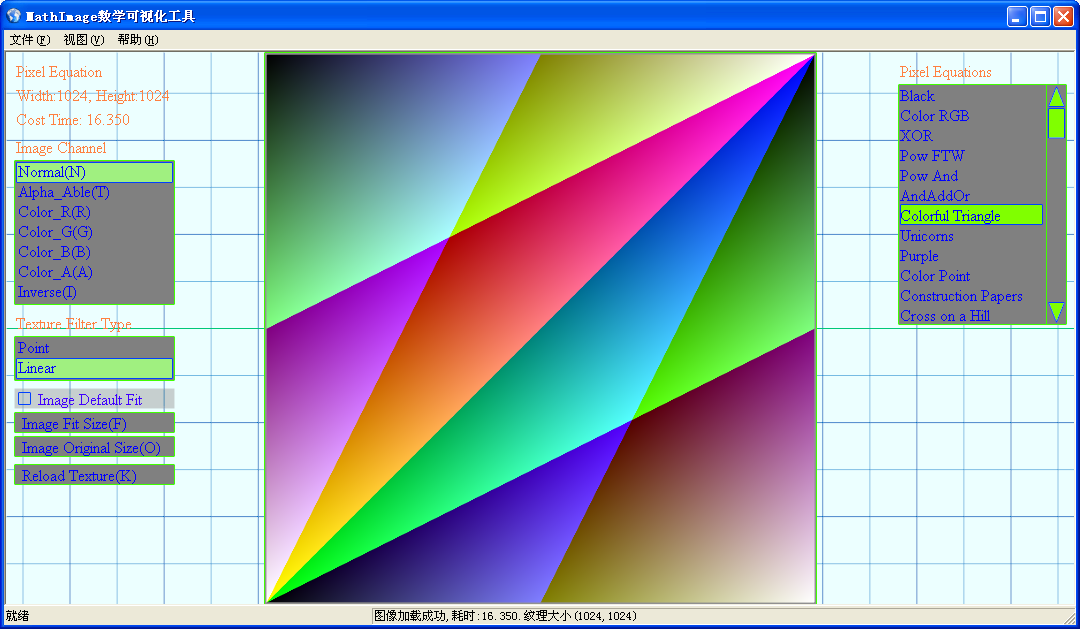Image resolution: width=1080 pixels, height=629 pixels.
Task: Select Color_R(R) channel
Action: coord(94,212)
